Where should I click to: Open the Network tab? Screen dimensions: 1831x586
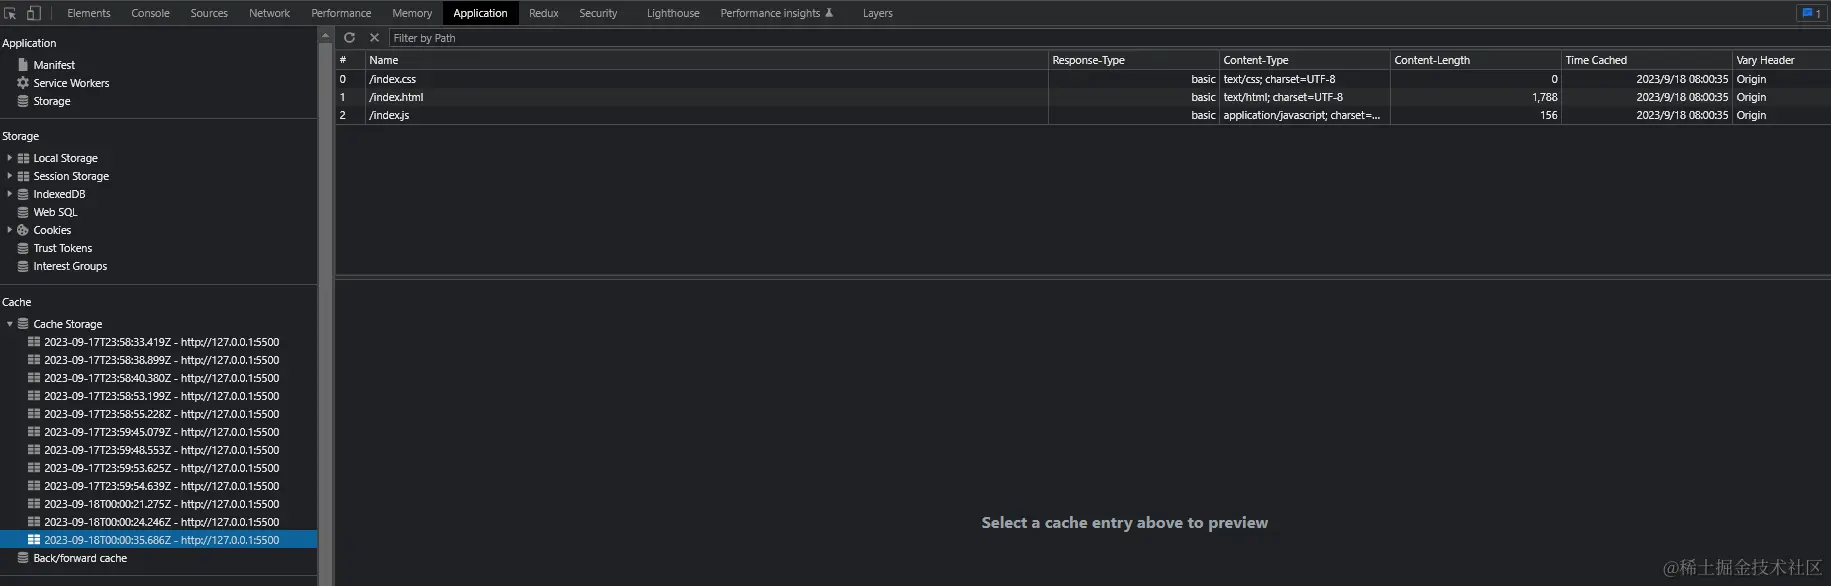pos(269,13)
